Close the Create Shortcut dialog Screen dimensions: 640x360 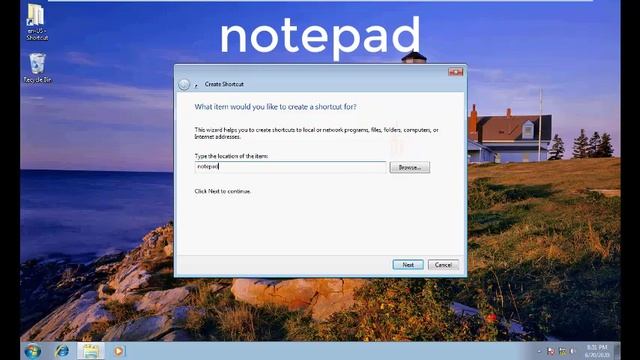tap(456, 72)
